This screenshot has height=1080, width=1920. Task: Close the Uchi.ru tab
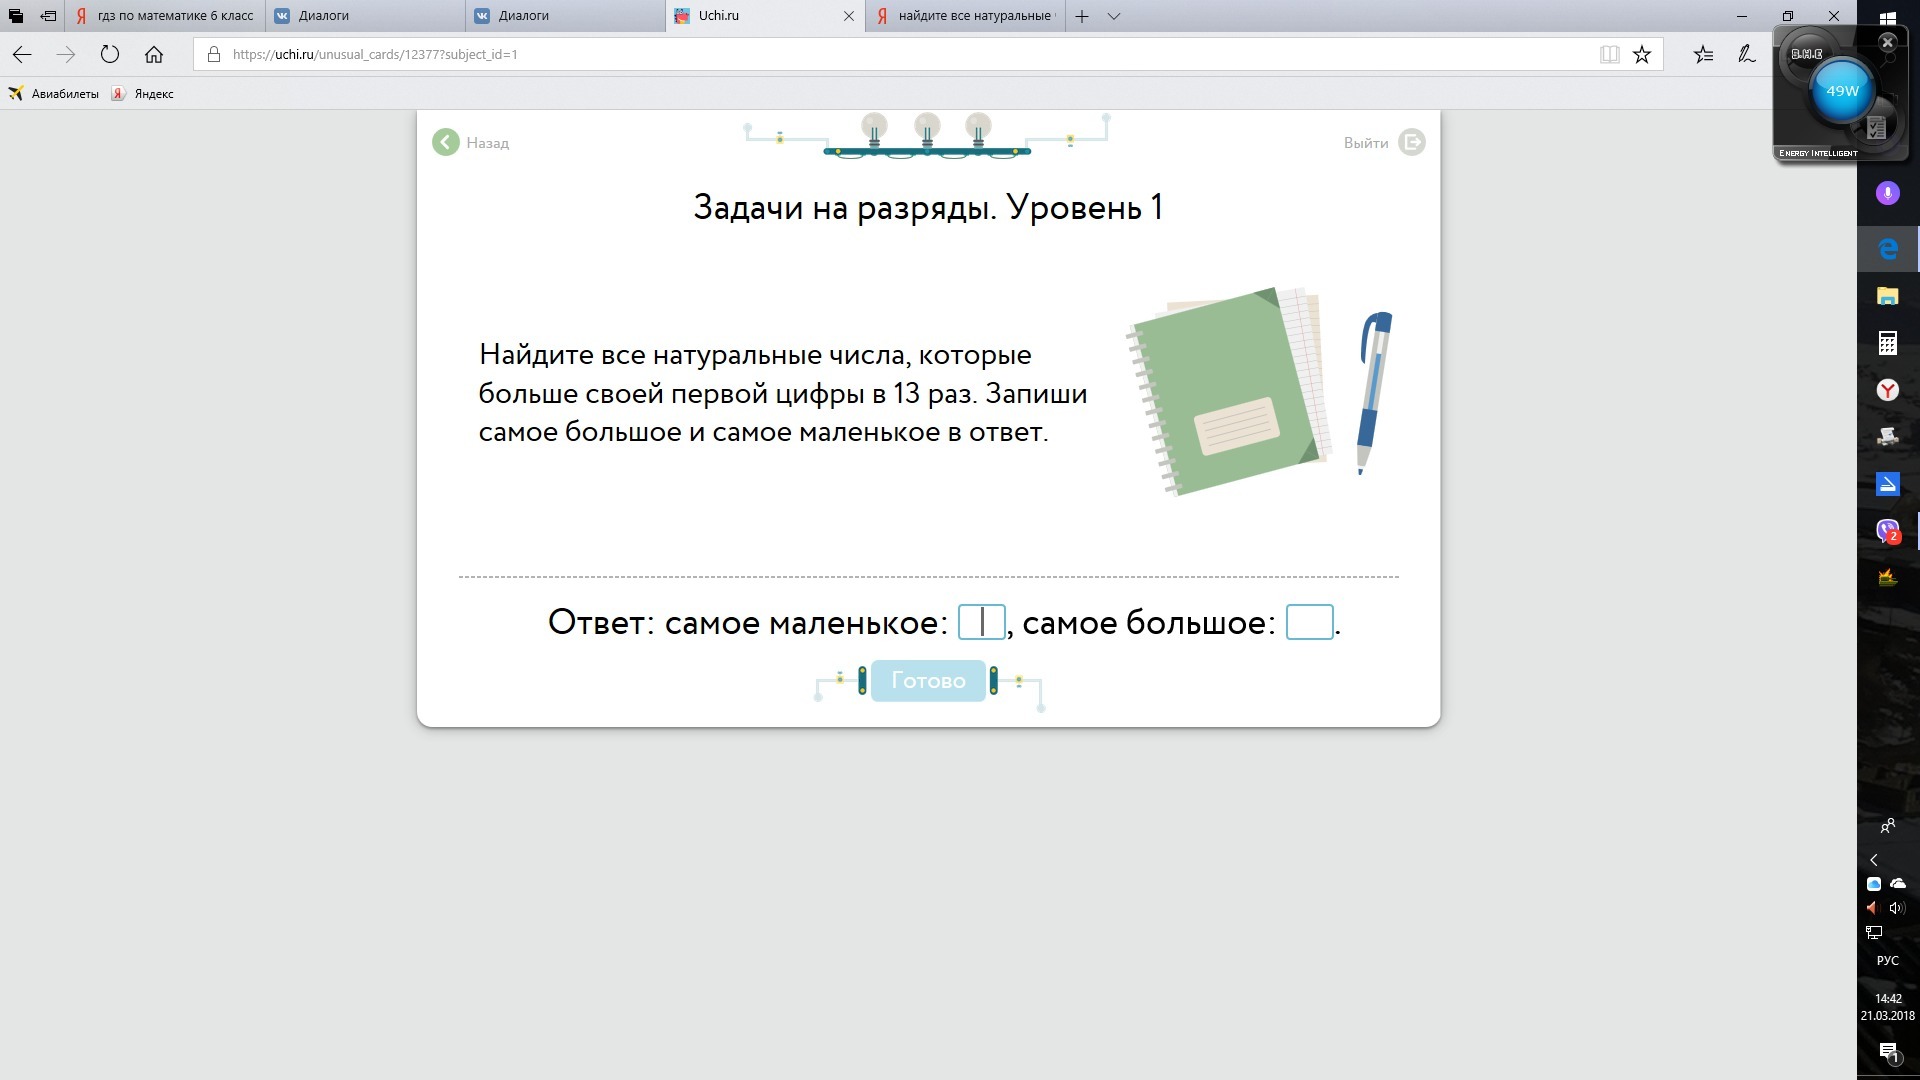click(x=848, y=16)
